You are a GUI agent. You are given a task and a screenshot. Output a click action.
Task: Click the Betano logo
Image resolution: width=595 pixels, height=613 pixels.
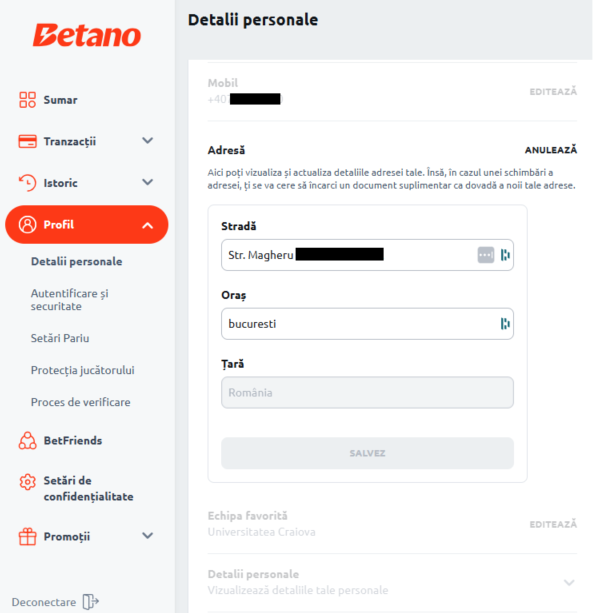tap(86, 35)
